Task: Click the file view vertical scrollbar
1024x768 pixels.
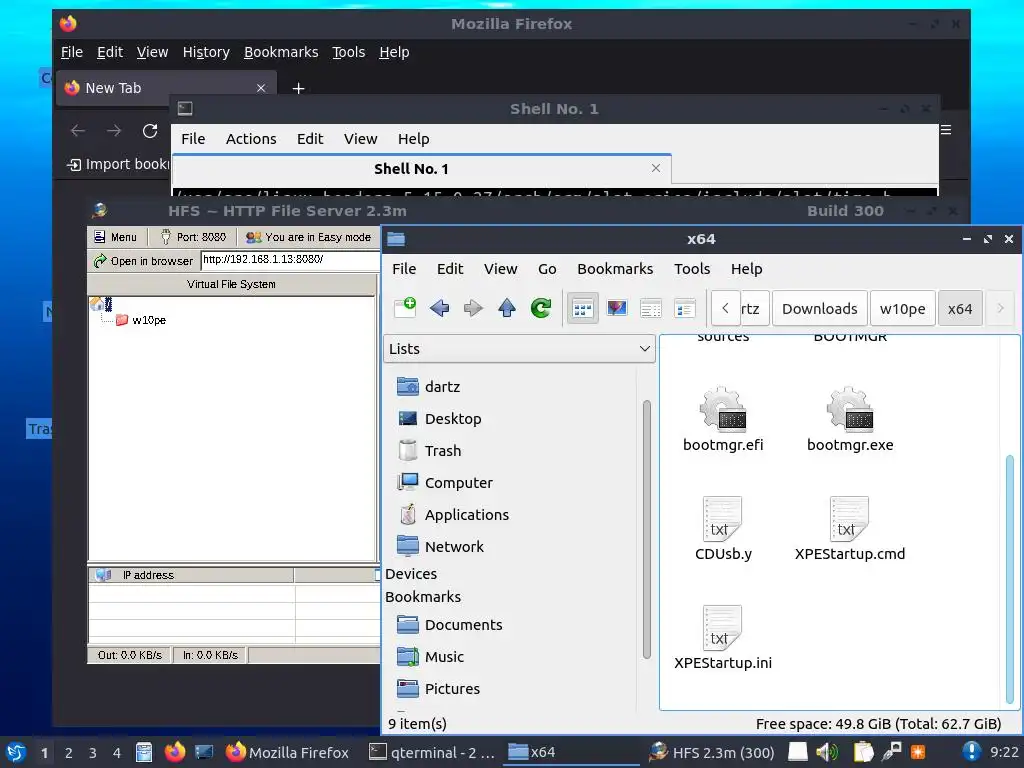Action: [1010, 578]
